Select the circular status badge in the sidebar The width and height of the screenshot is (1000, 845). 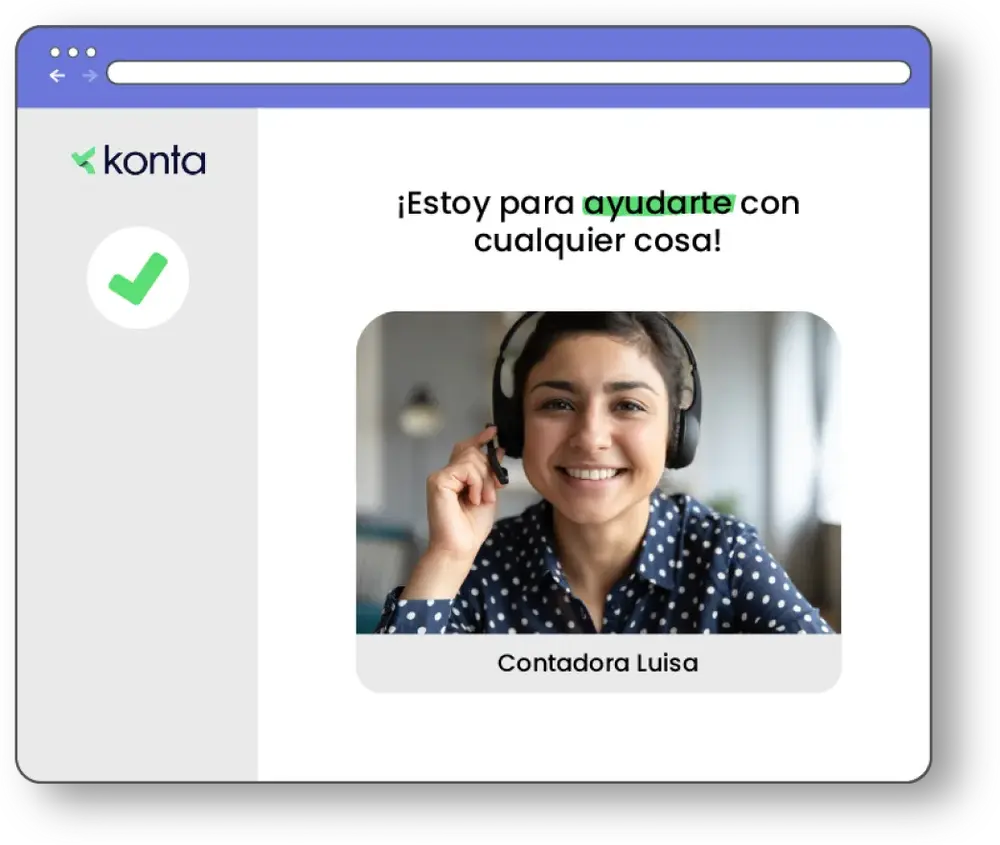[139, 277]
